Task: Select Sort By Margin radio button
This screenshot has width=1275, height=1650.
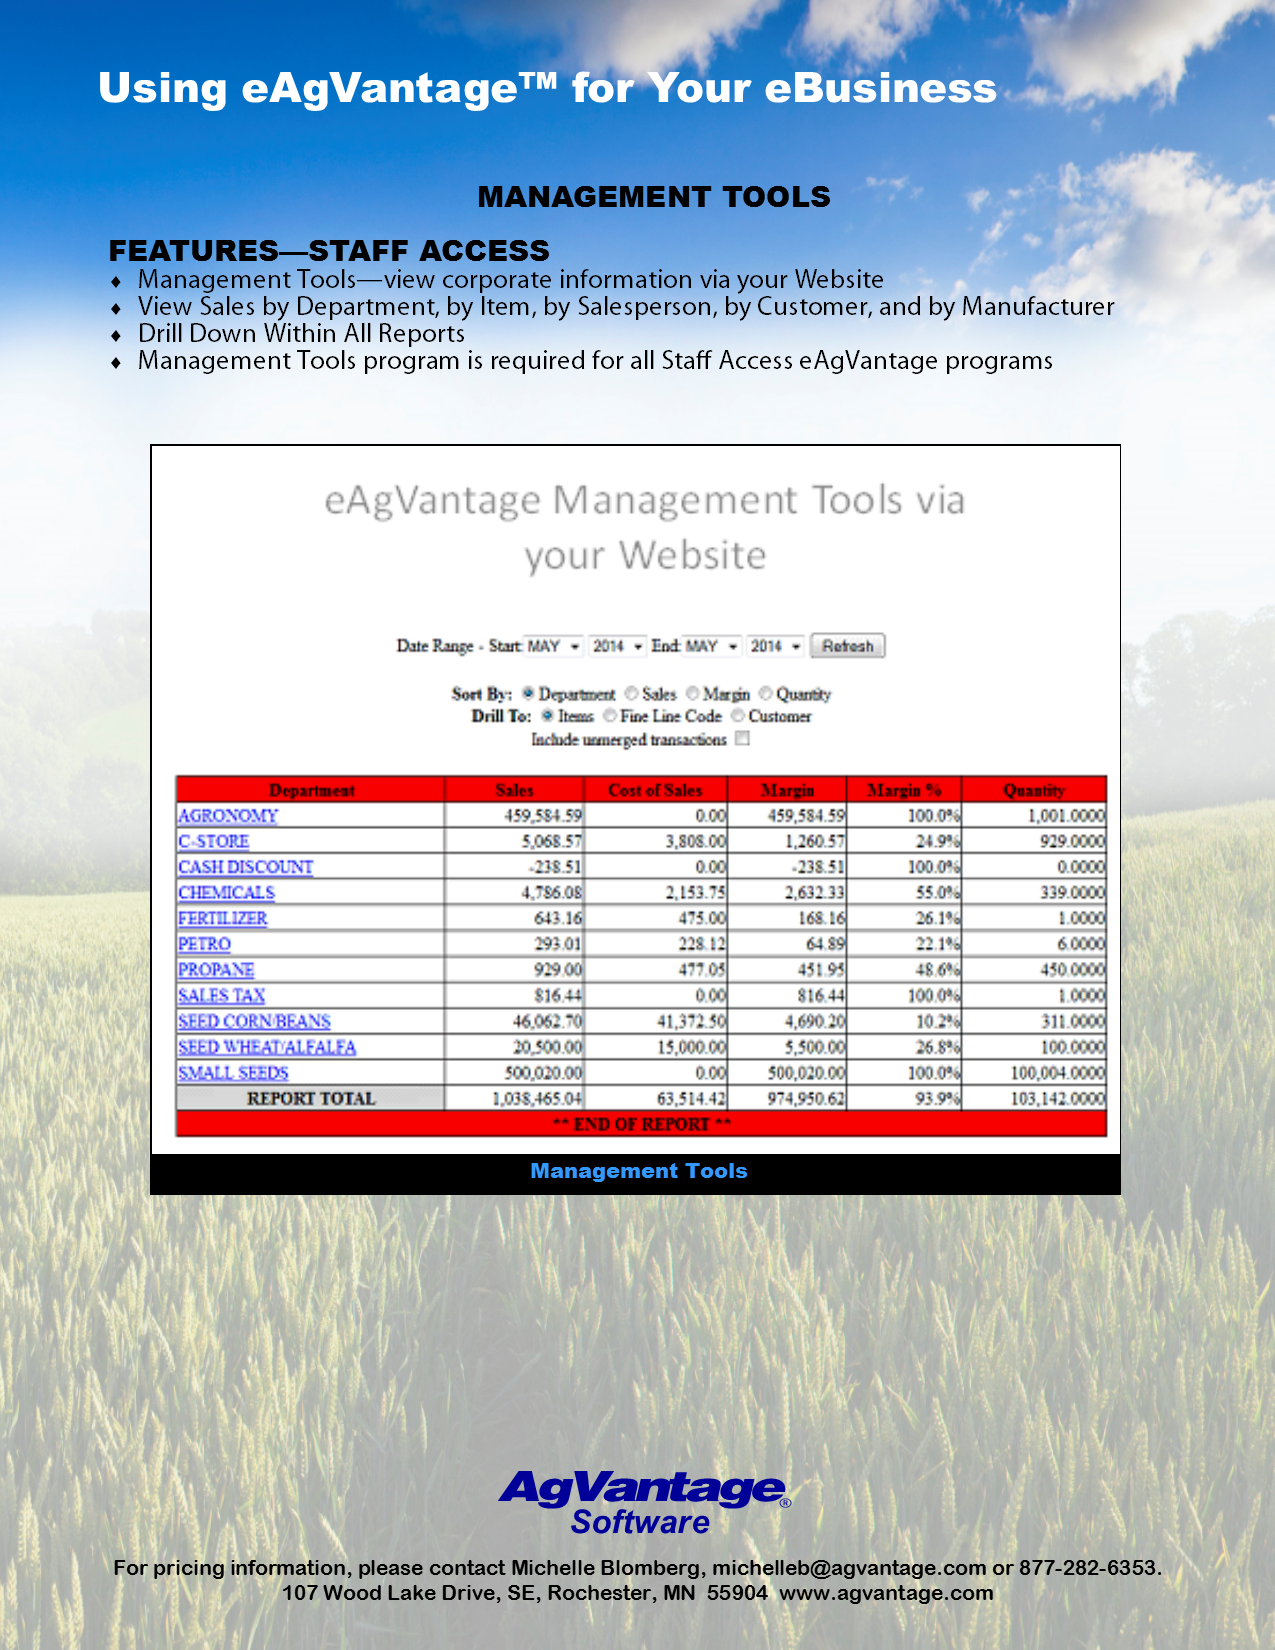Action: [x=692, y=693]
